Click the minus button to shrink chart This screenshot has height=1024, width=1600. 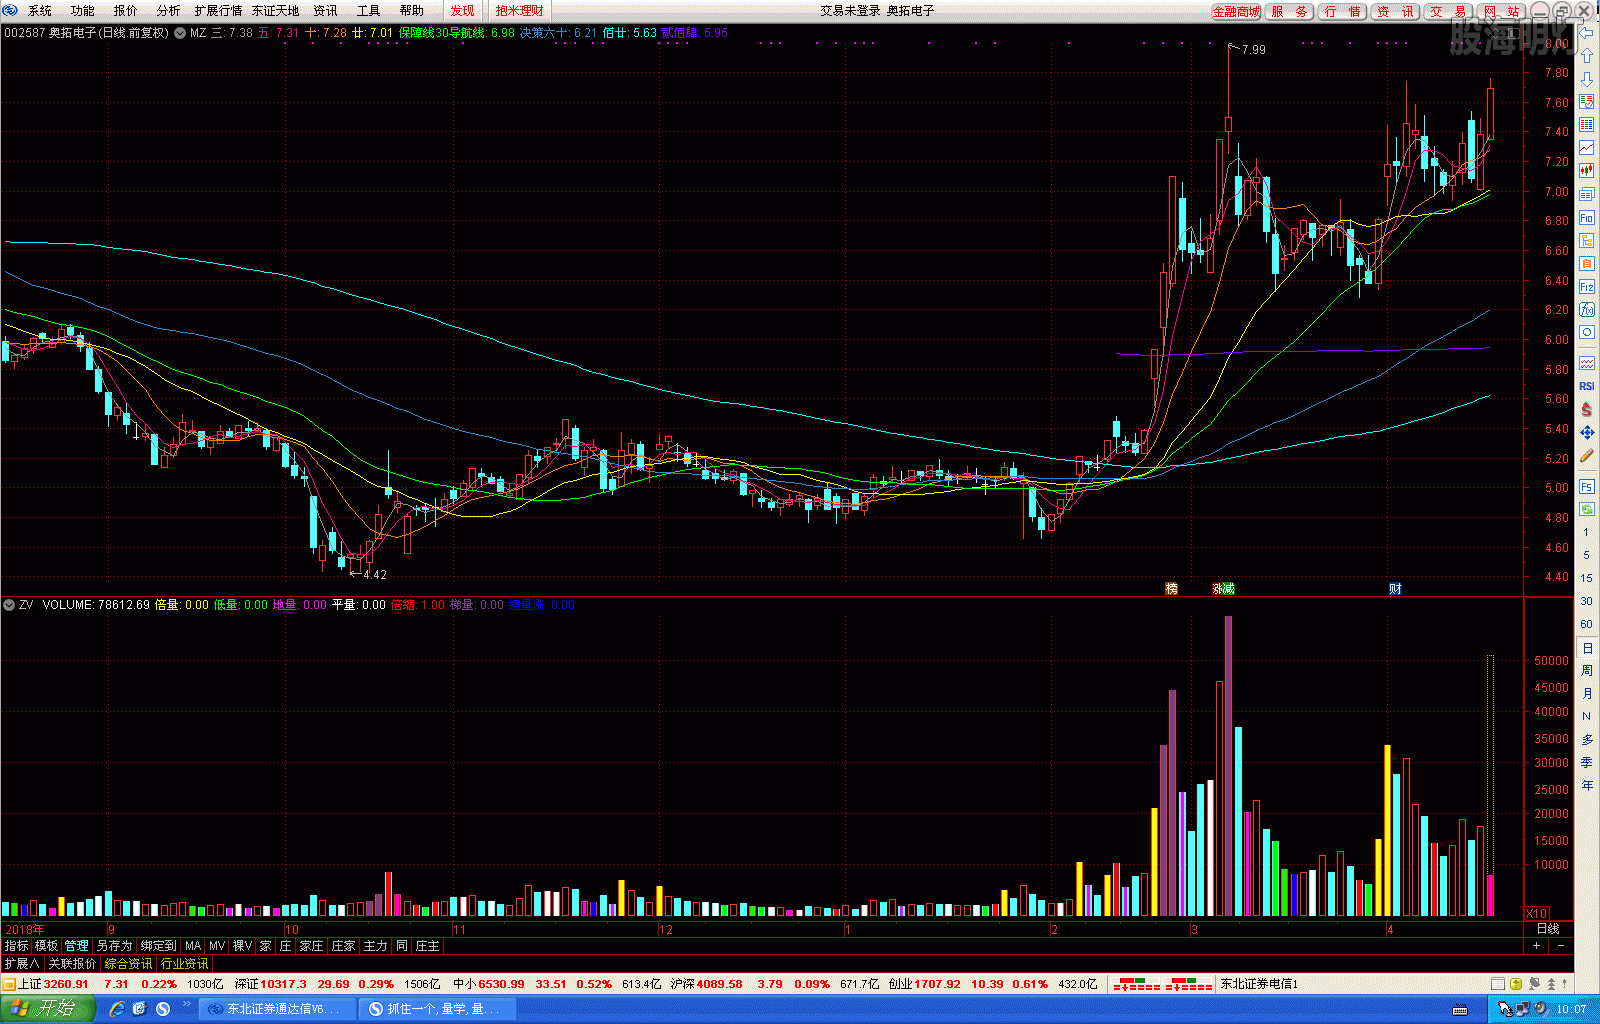coord(1561,946)
